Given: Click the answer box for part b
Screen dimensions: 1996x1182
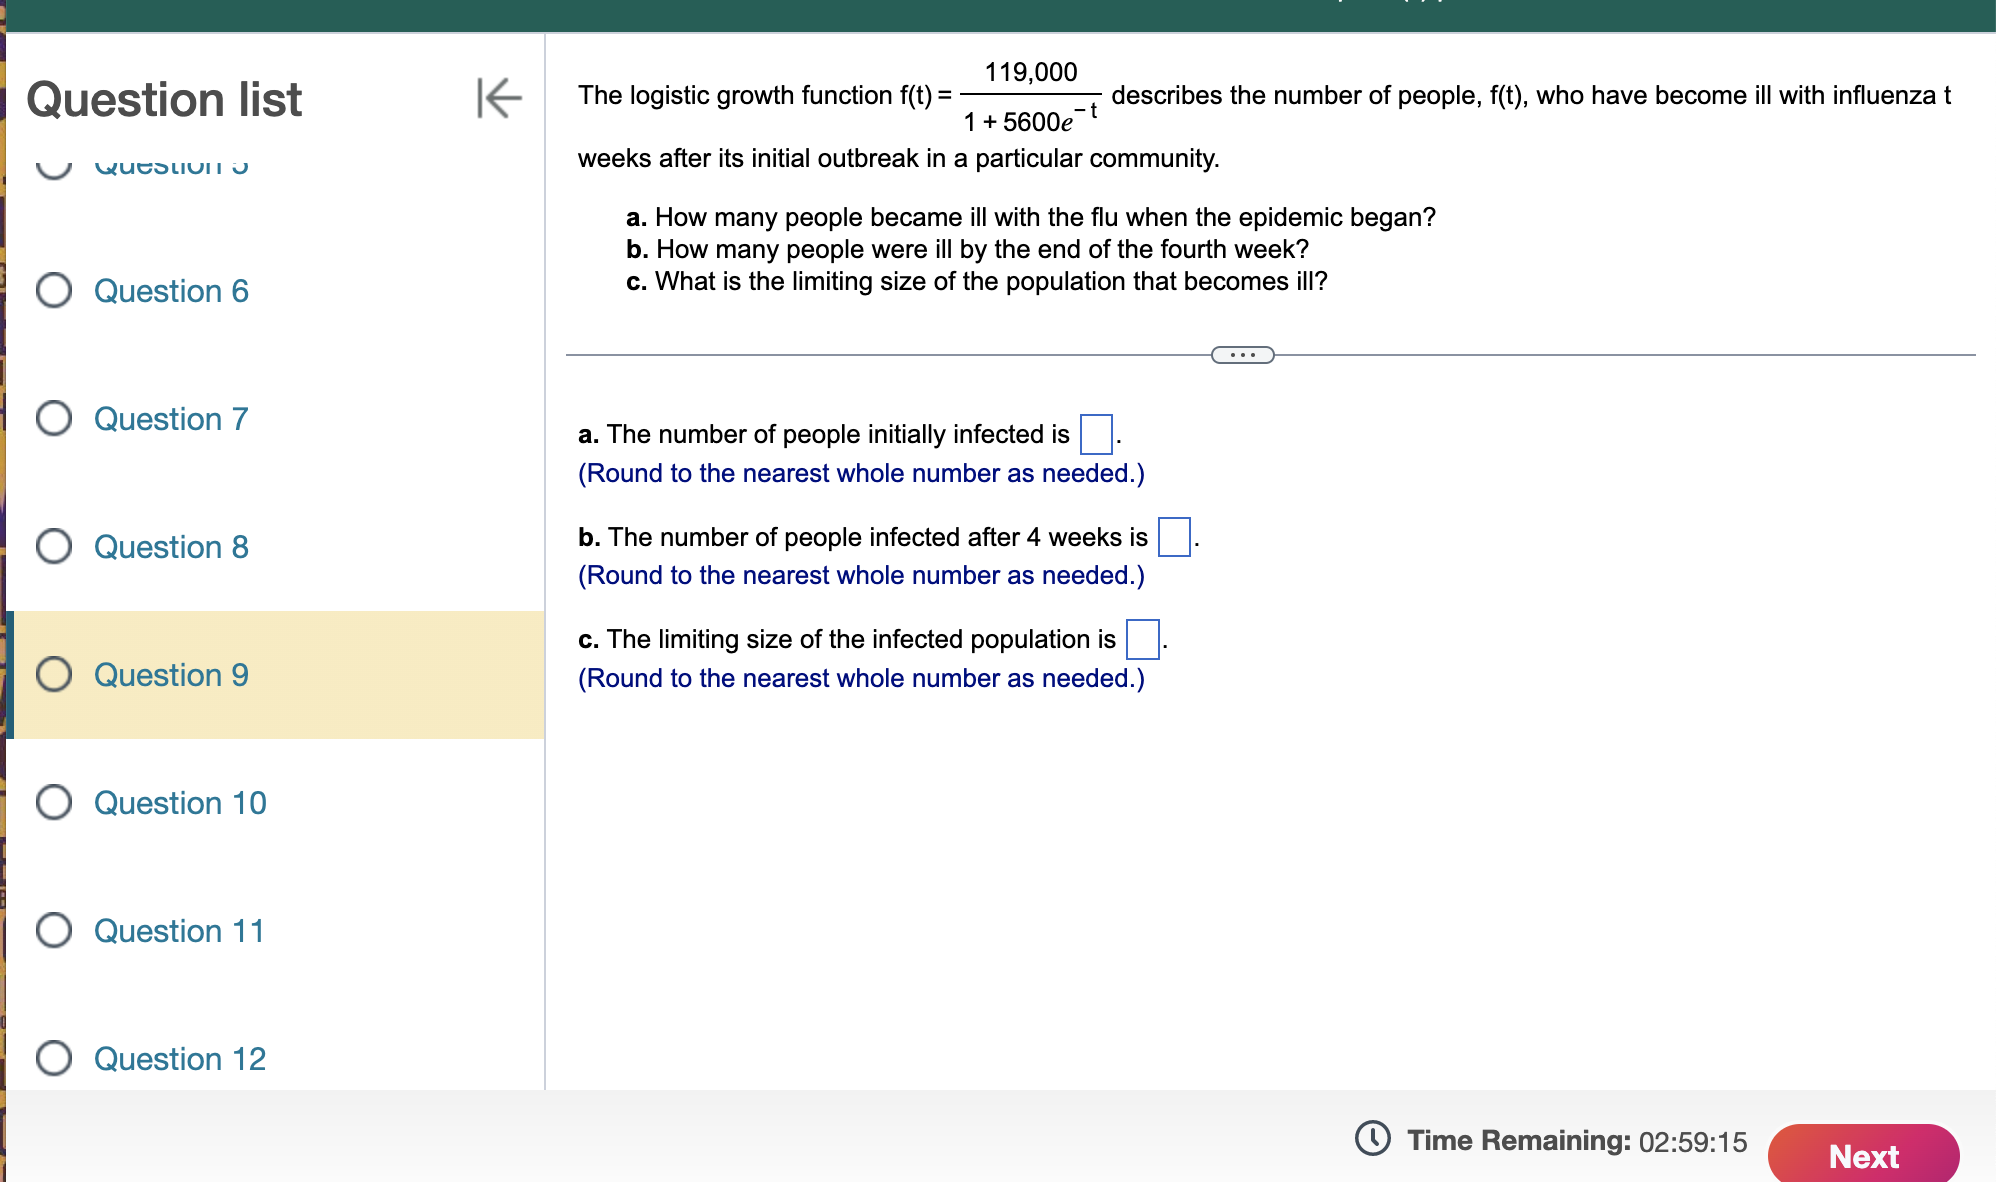Looking at the screenshot, I should tap(1174, 536).
